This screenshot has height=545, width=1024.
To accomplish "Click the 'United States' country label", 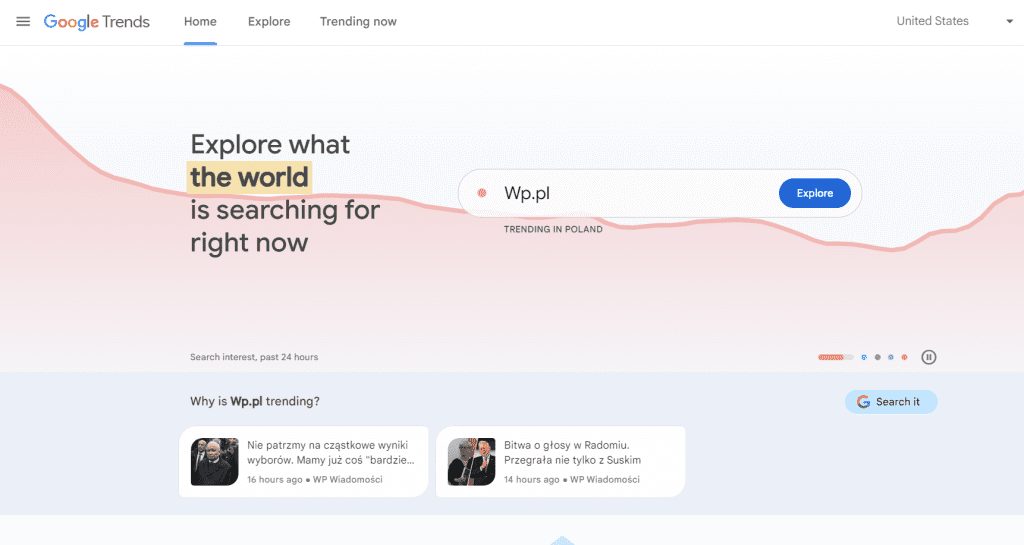I will (x=932, y=21).
